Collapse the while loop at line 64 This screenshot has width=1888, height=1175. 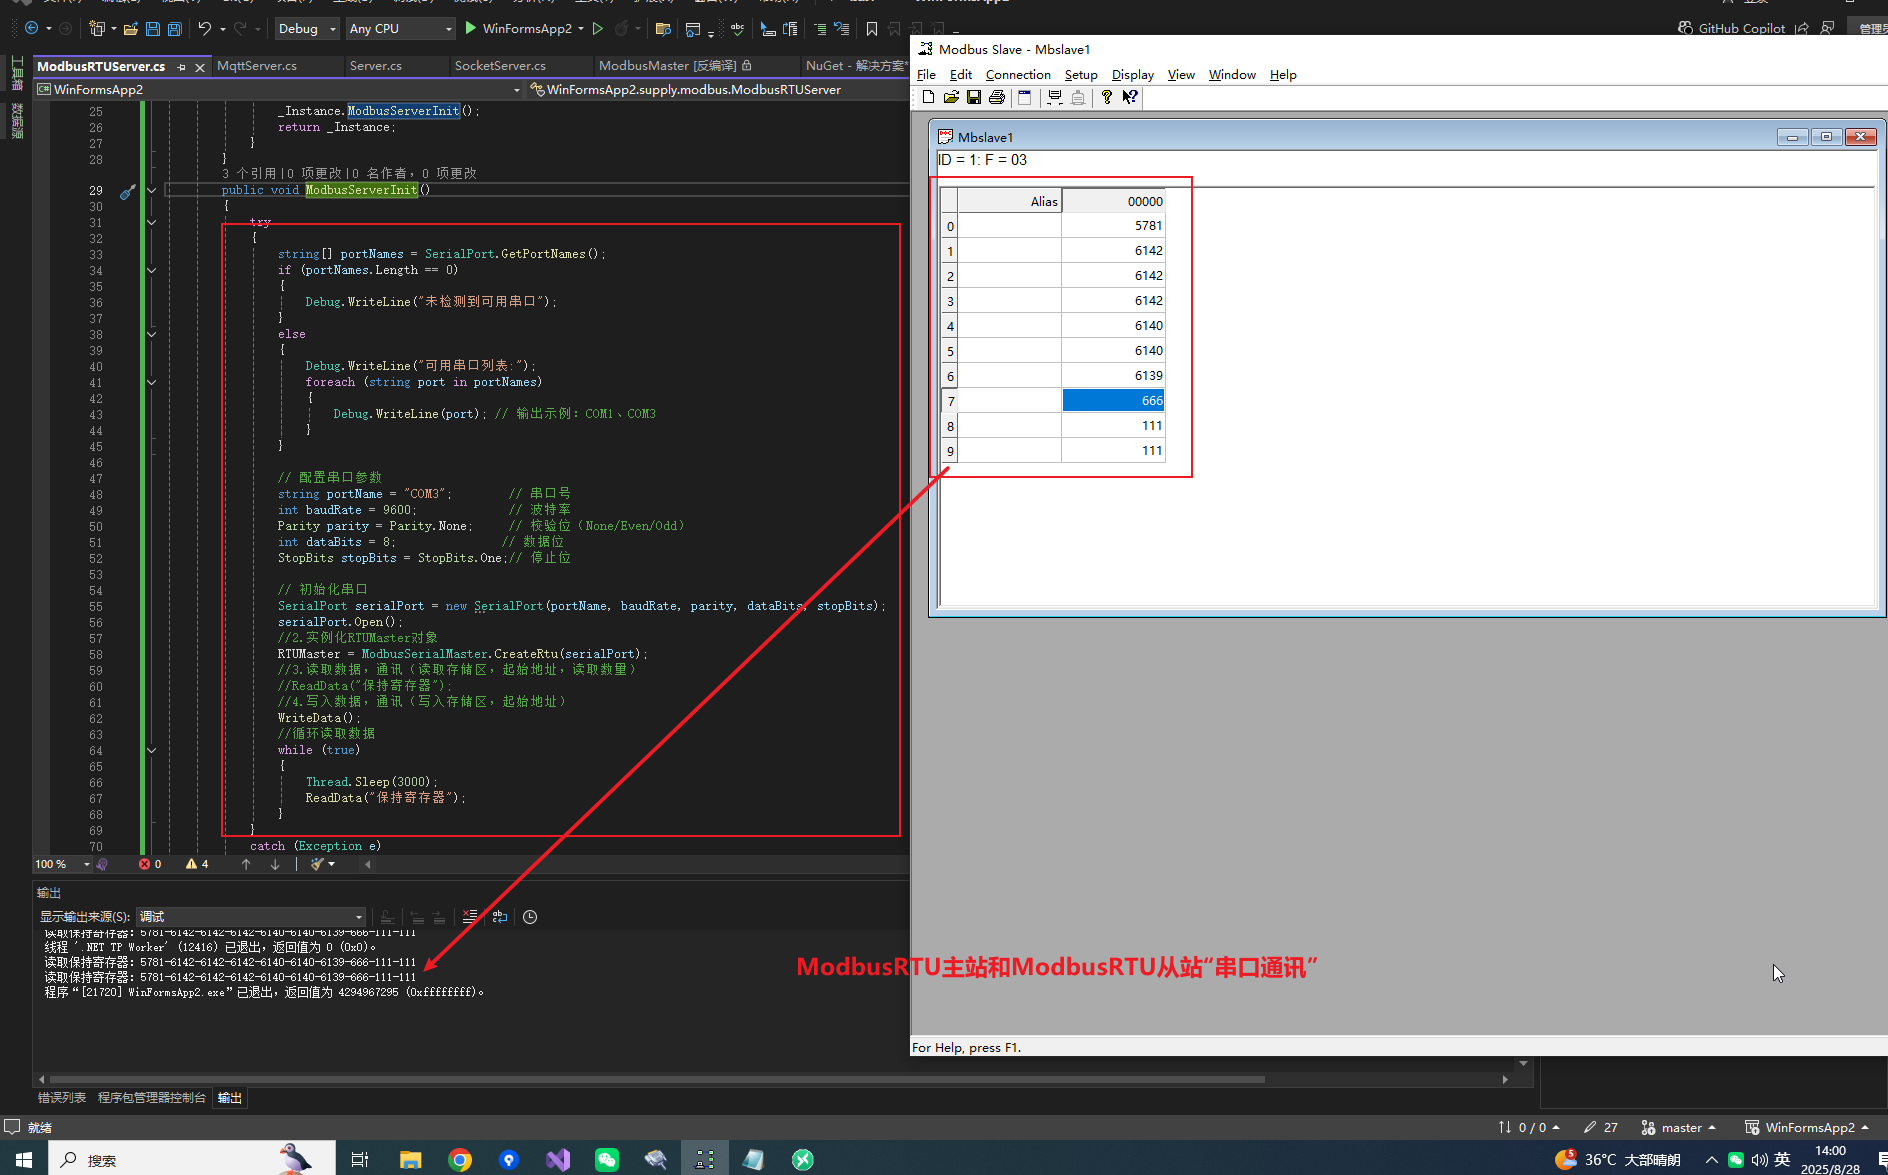(x=152, y=750)
